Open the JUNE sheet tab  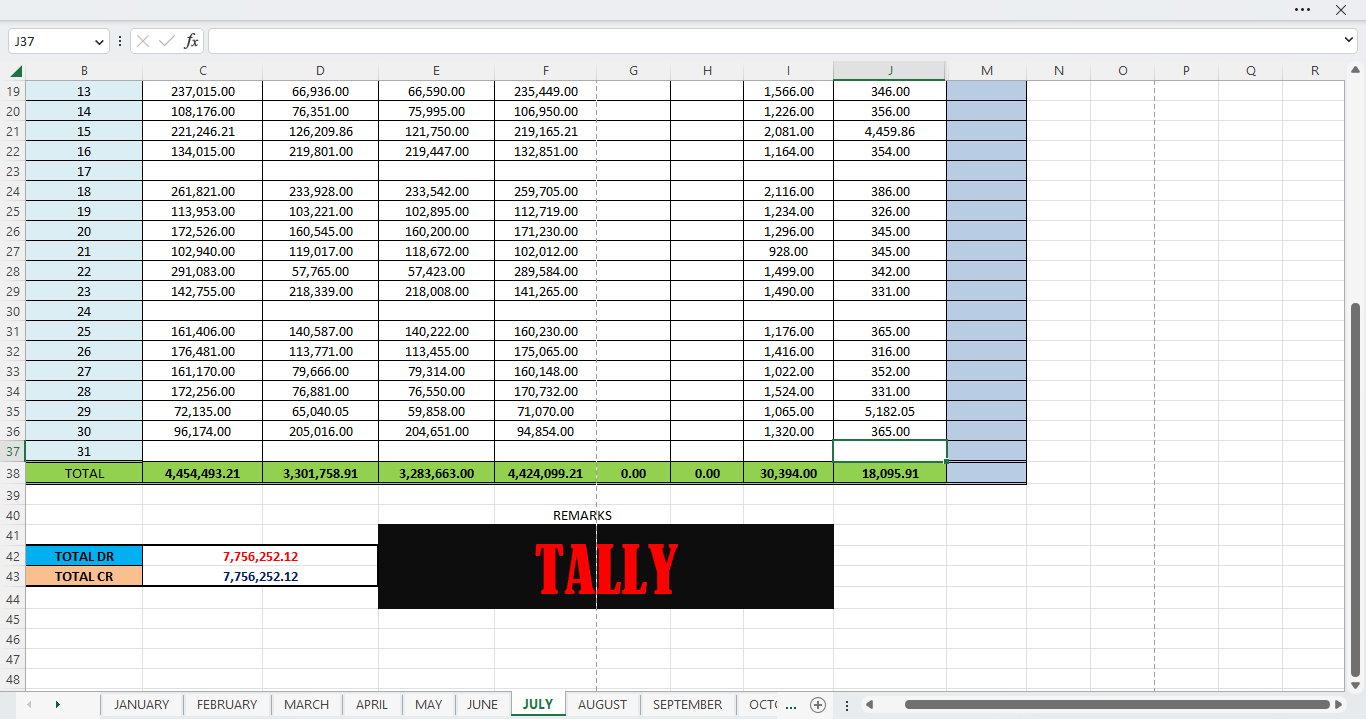[x=482, y=705]
